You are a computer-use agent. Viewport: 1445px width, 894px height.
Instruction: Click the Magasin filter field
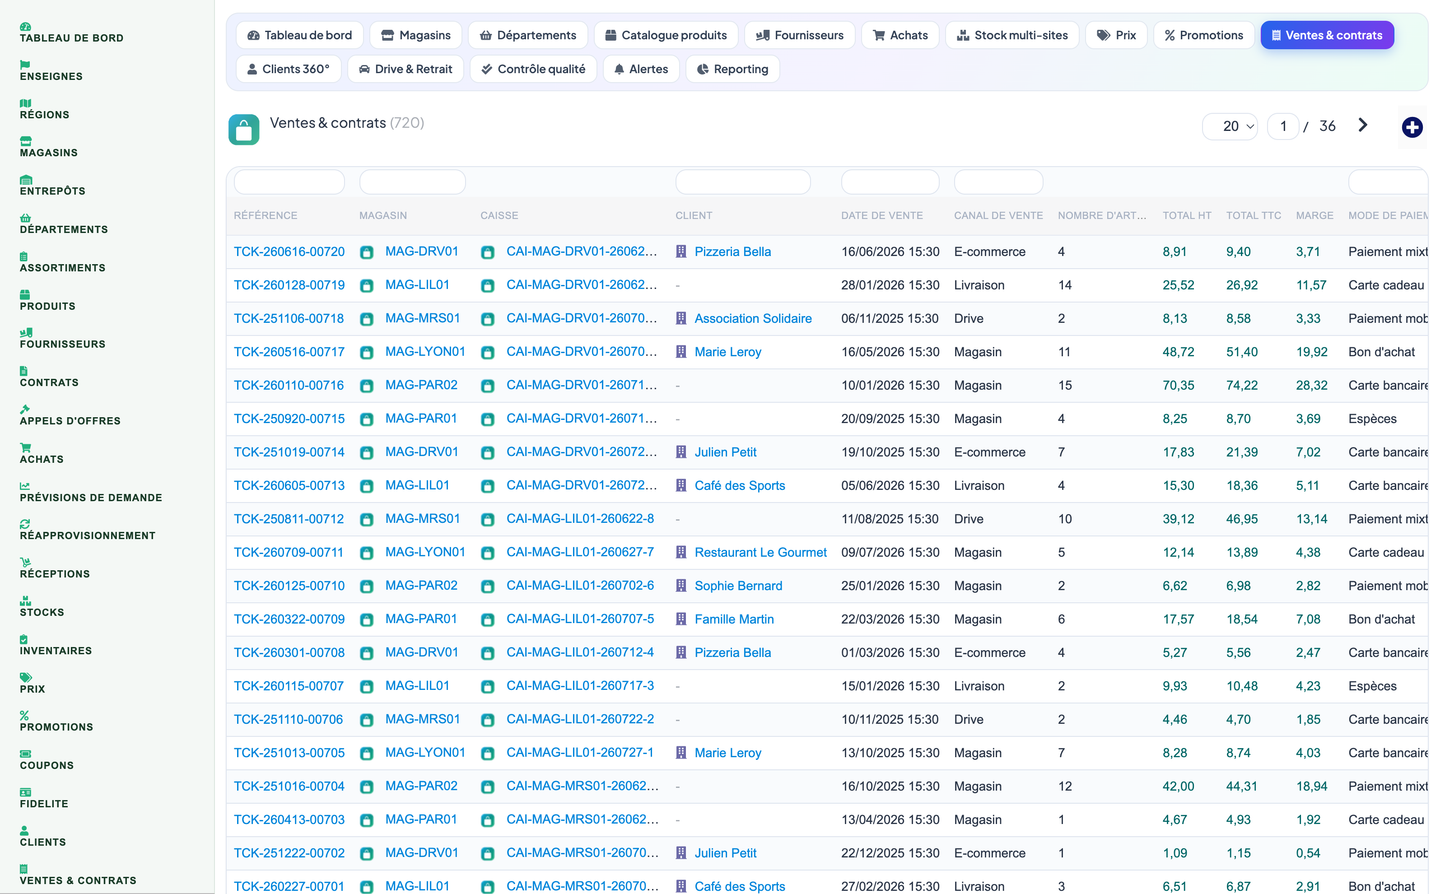point(412,182)
